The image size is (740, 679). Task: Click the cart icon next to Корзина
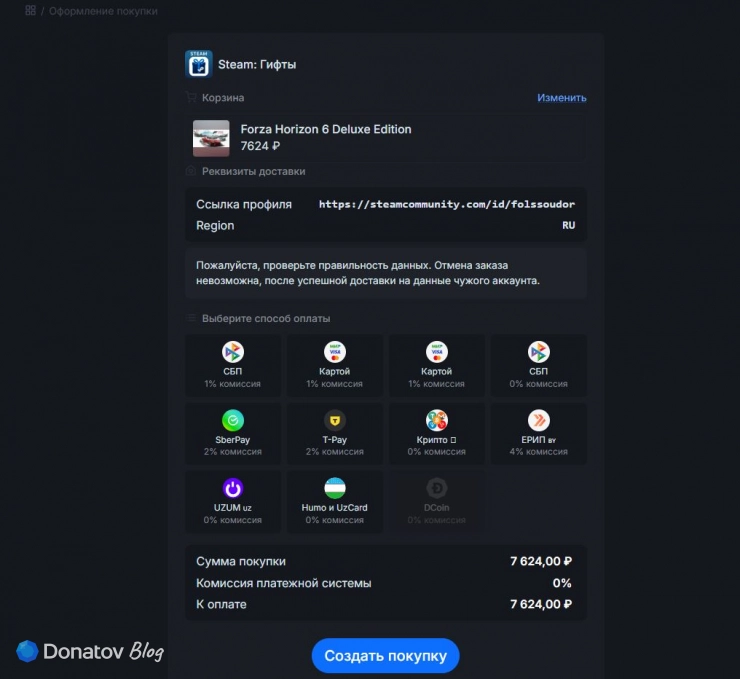coord(191,97)
